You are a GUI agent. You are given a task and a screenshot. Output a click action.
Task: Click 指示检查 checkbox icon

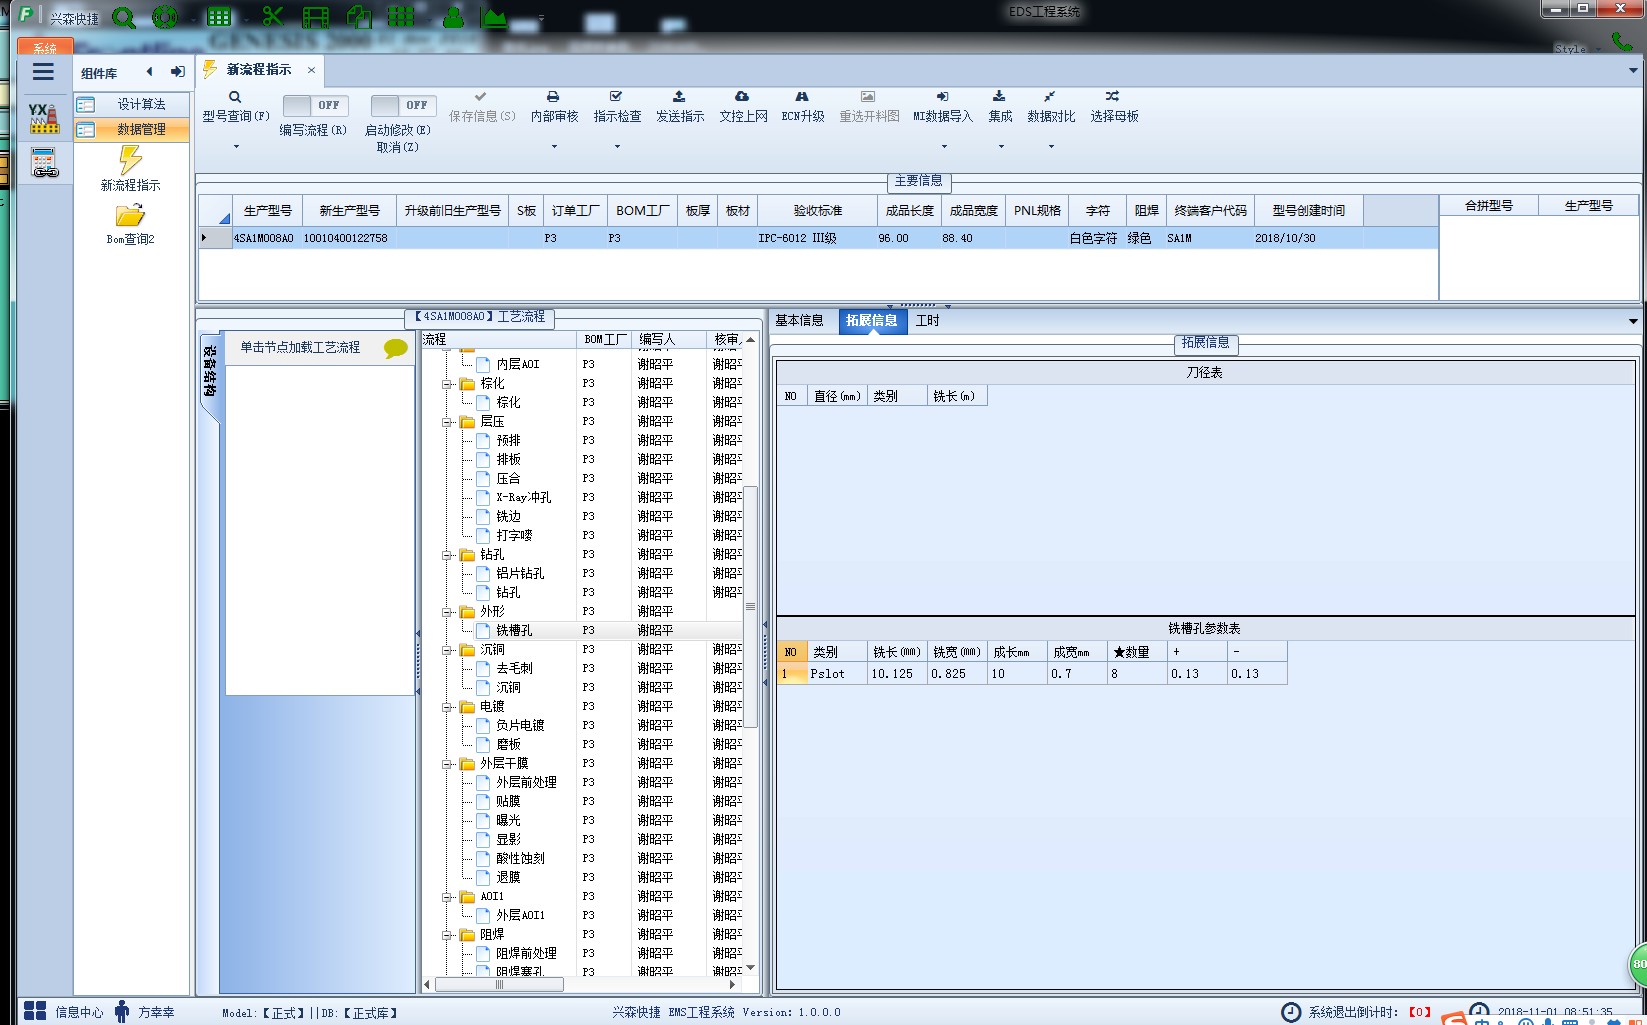(616, 97)
